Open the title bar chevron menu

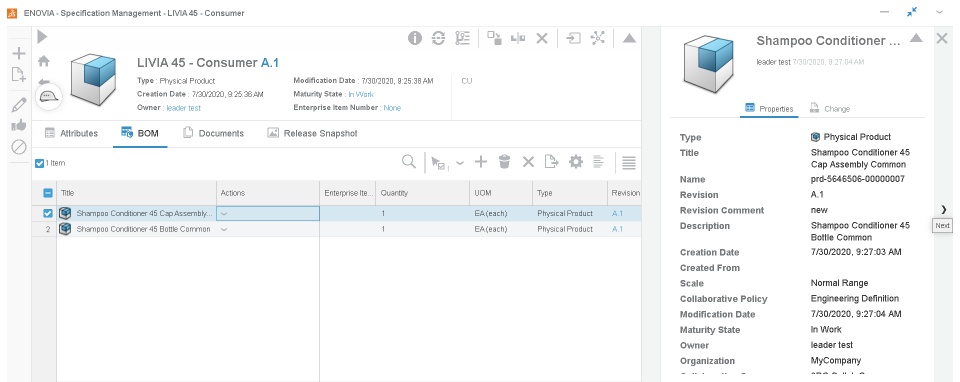[x=940, y=12]
